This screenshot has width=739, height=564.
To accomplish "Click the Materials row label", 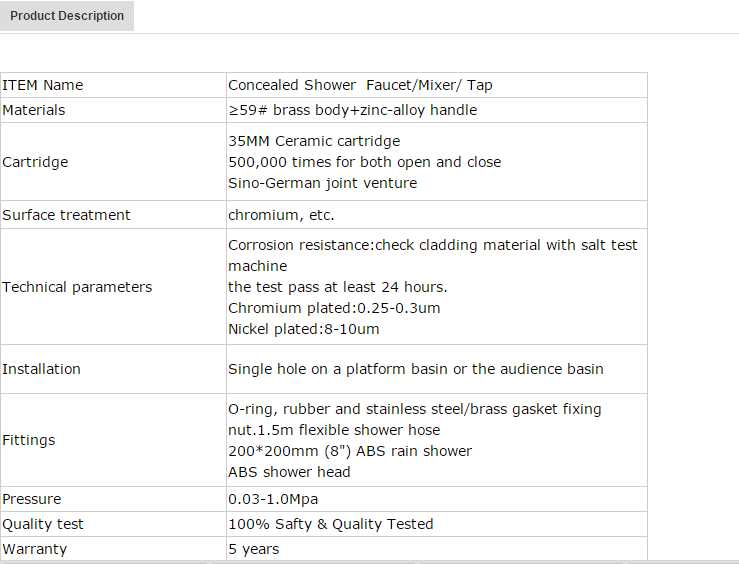I will pos(34,110).
